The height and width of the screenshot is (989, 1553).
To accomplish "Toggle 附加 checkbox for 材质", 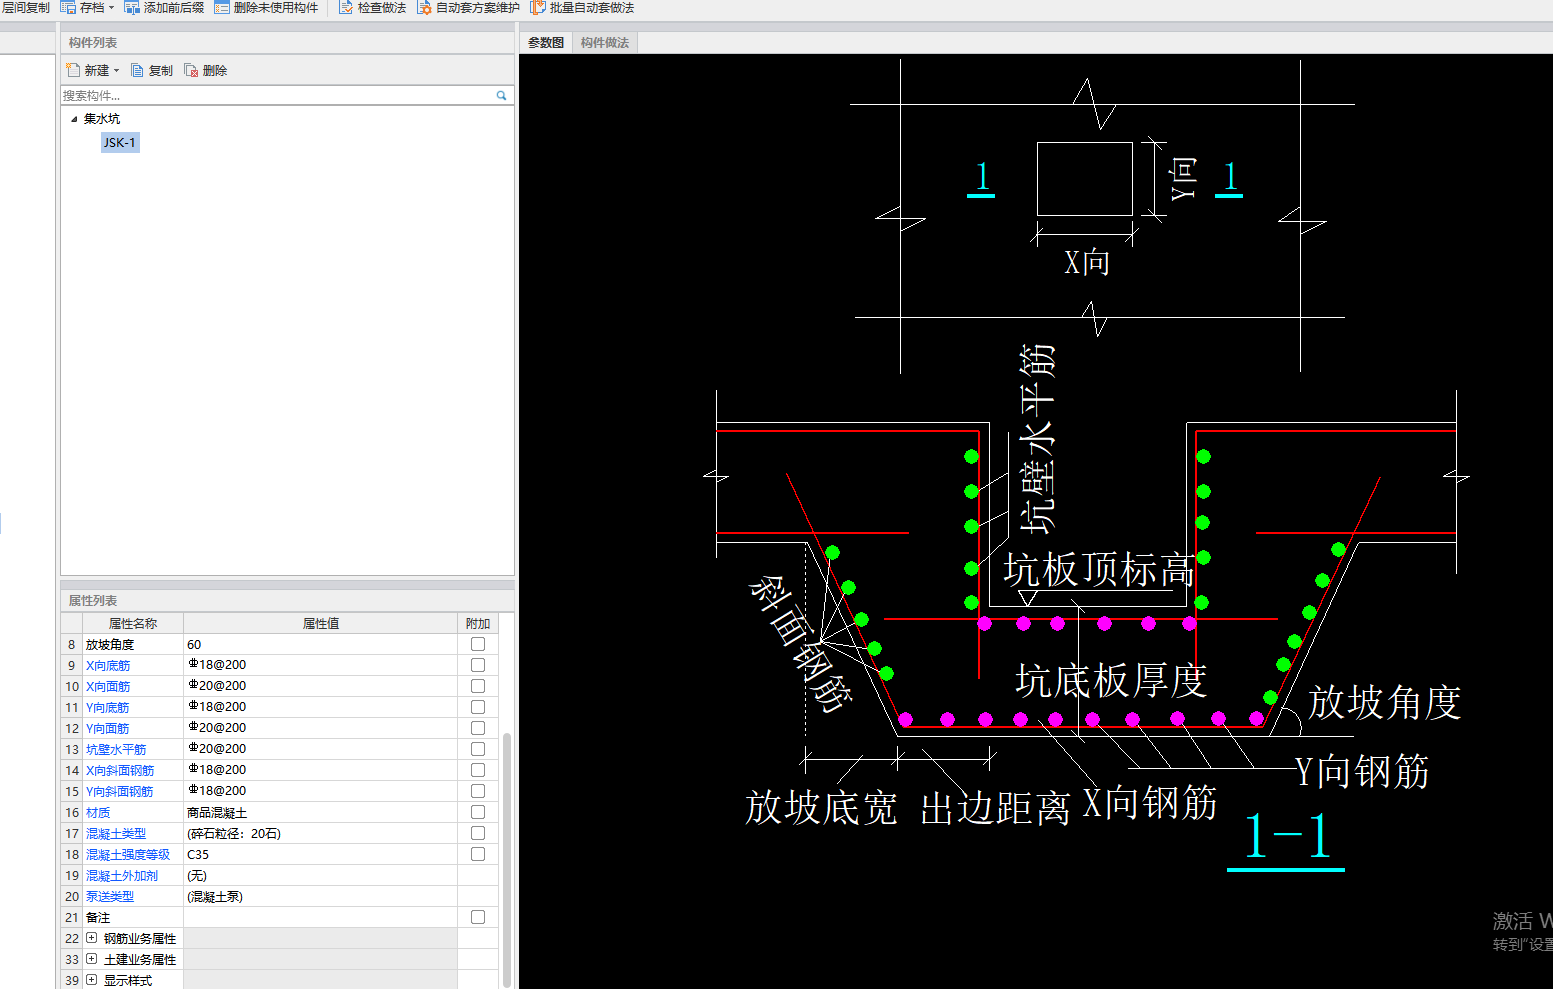I will pyautogui.click(x=478, y=813).
